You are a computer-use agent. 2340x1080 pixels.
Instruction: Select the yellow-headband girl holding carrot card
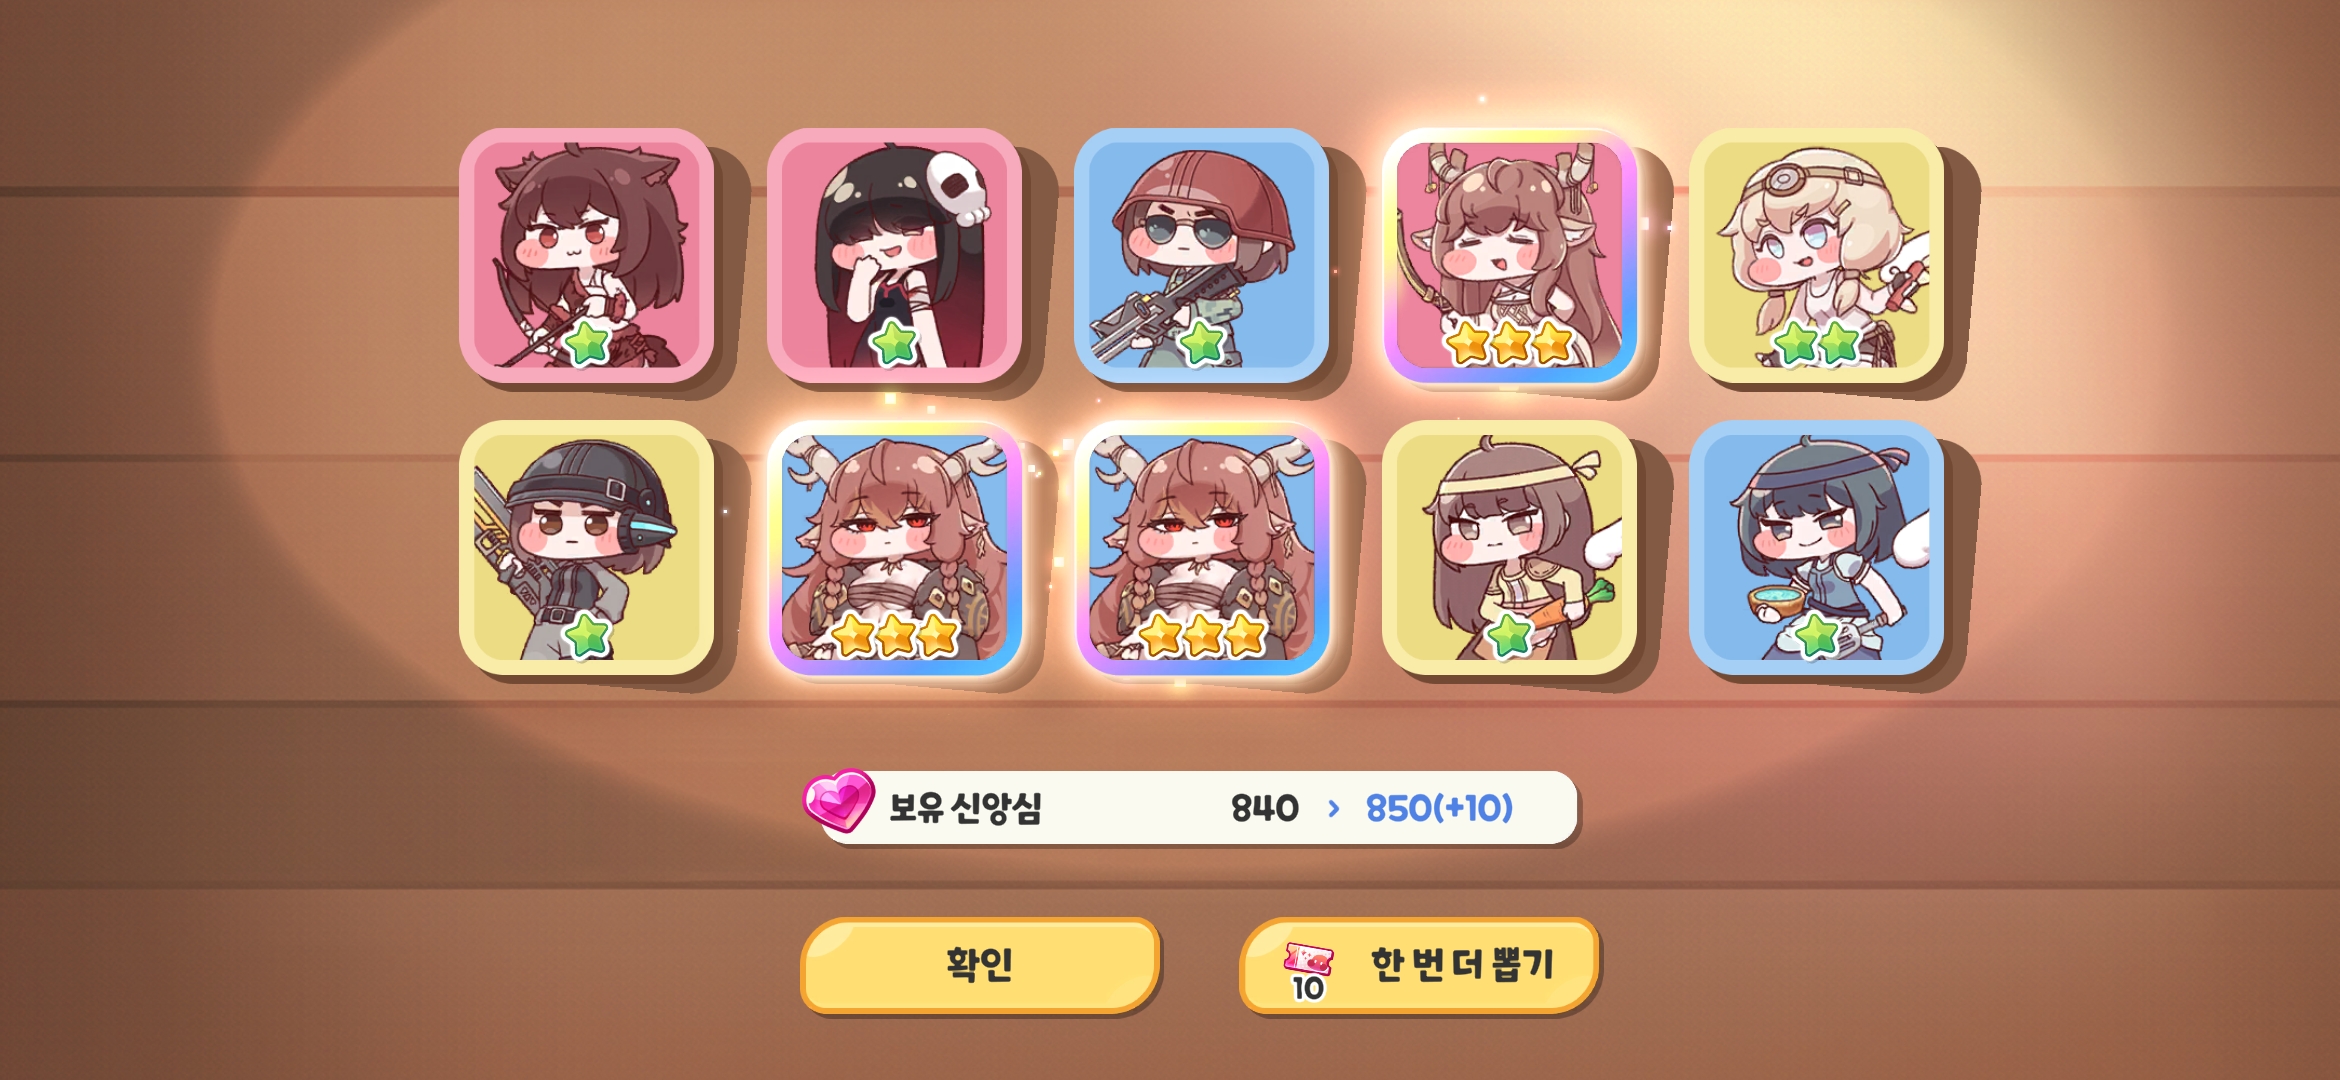[1509, 547]
